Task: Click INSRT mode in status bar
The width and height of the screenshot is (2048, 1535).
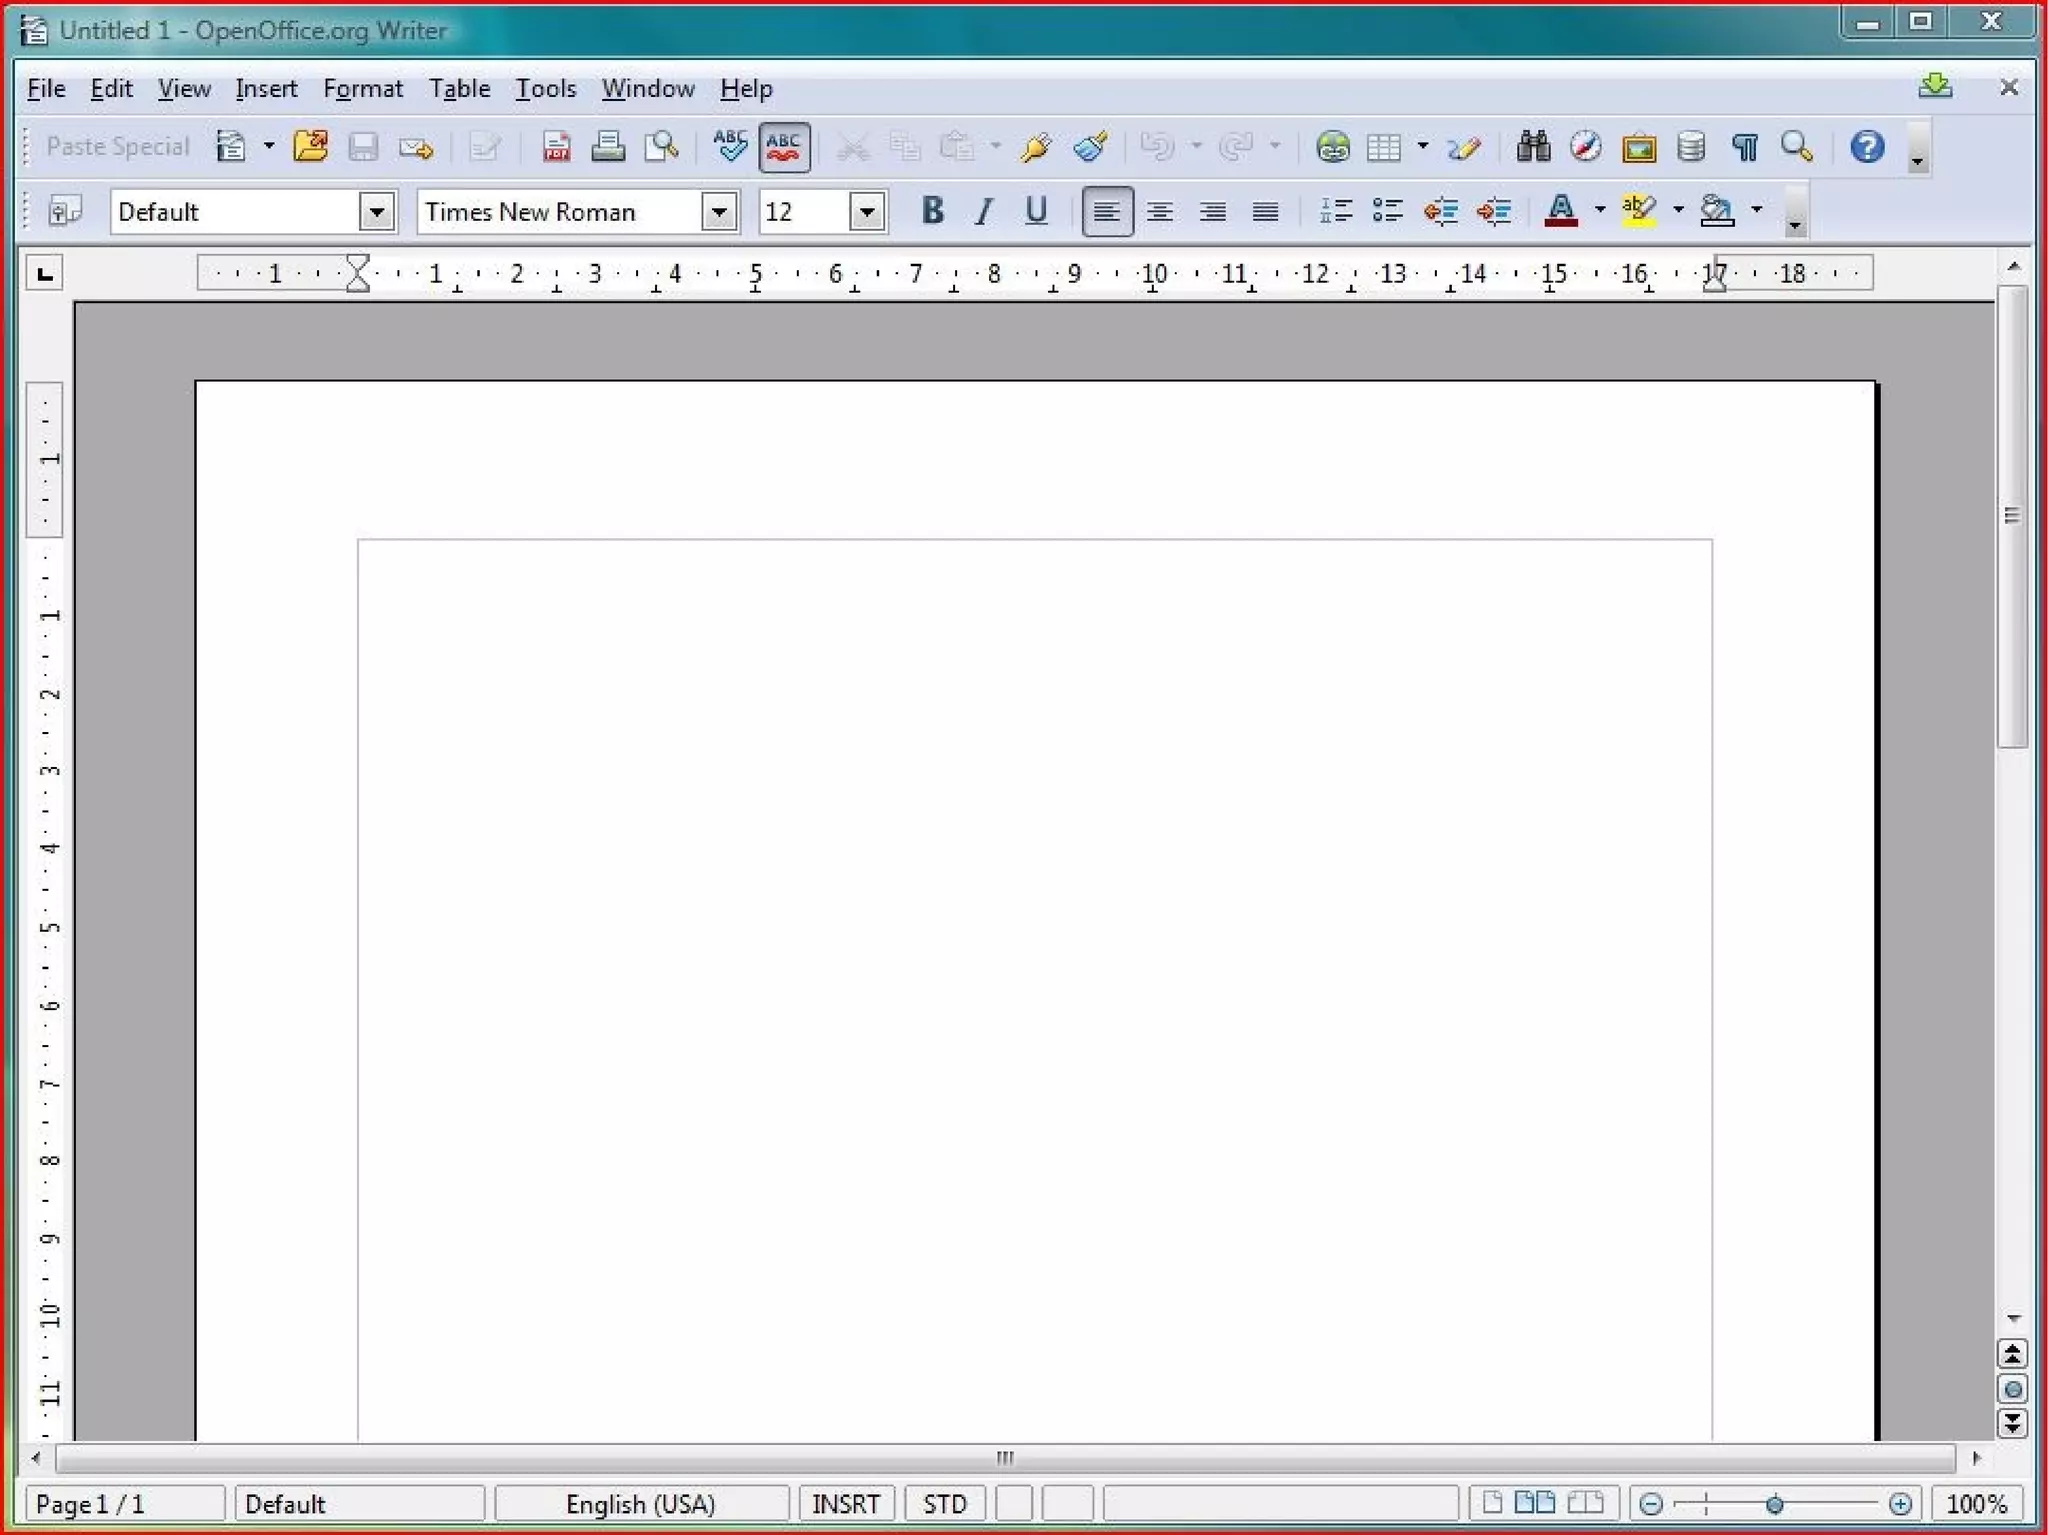Action: [x=845, y=1503]
